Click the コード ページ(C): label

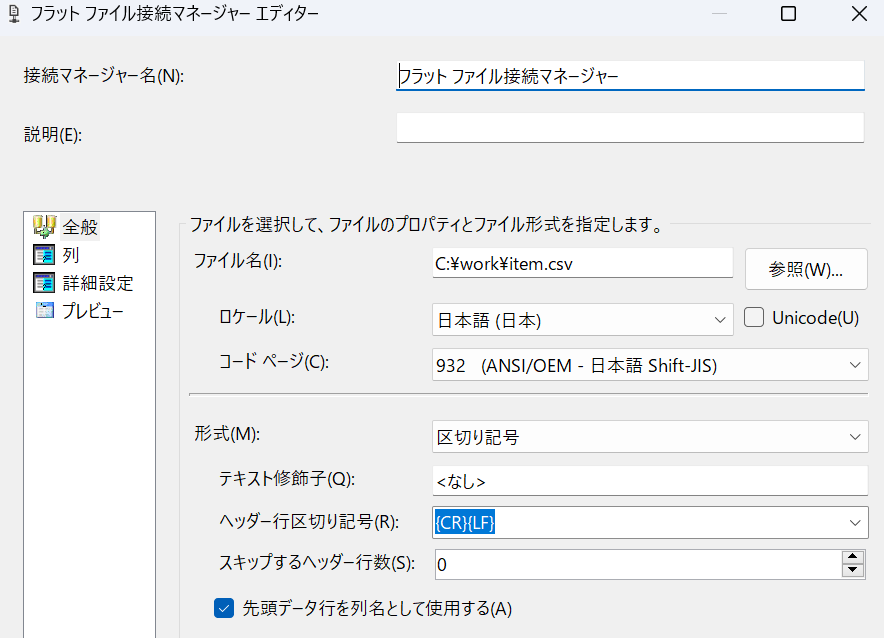273,361
